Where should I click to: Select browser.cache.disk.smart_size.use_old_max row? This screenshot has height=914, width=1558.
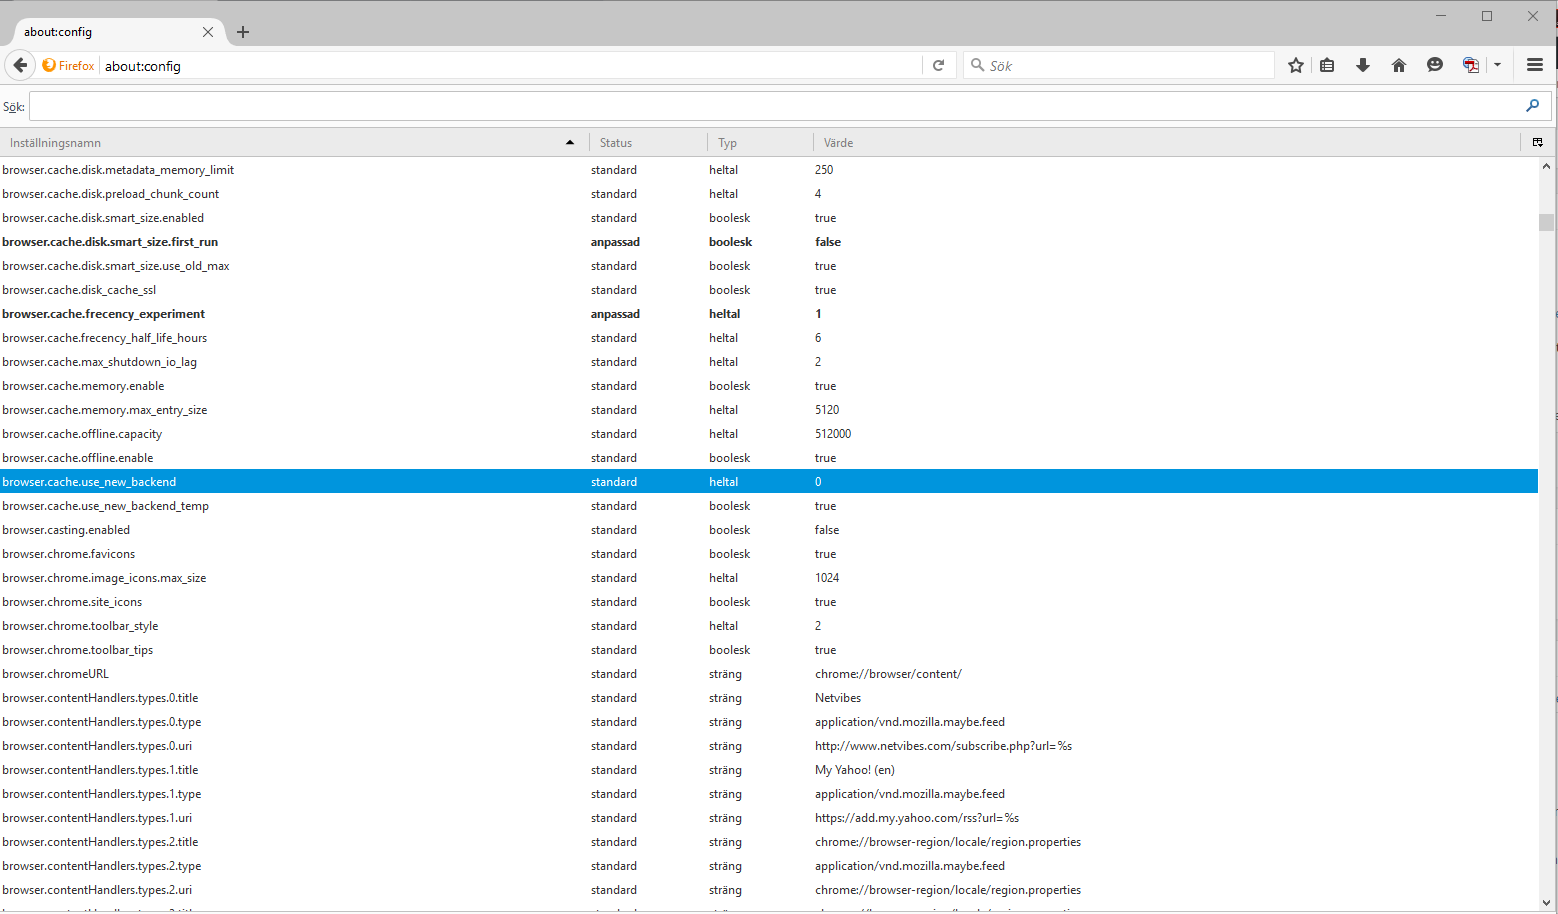(x=769, y=266)
